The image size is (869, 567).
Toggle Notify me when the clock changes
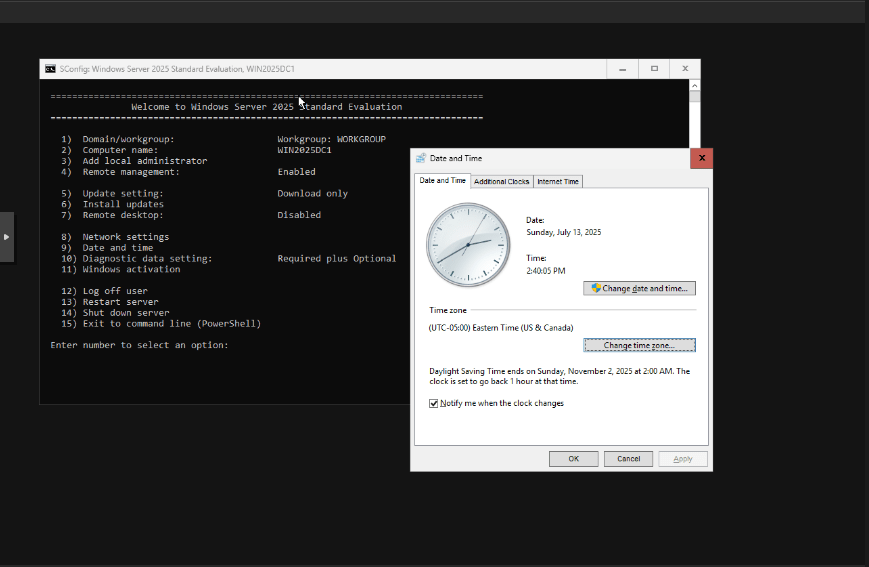(x=434, y=404)
